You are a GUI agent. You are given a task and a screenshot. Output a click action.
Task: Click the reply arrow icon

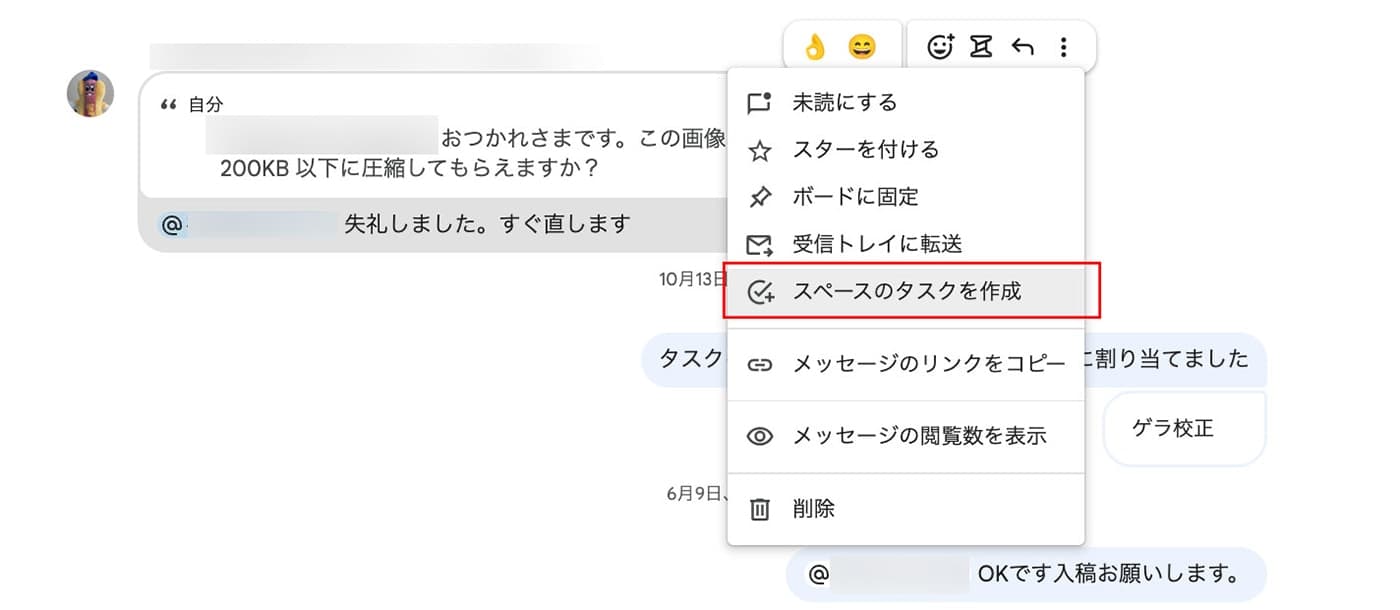coord(1022,46)
